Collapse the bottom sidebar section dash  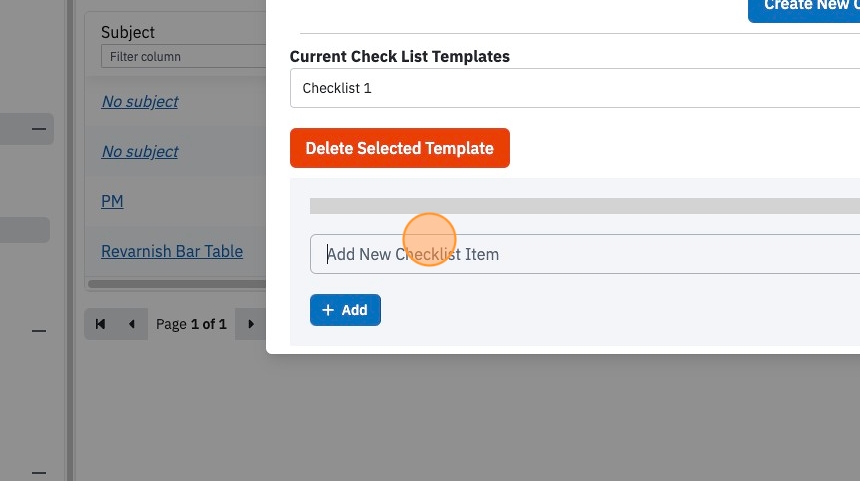(x=38, y=472)
